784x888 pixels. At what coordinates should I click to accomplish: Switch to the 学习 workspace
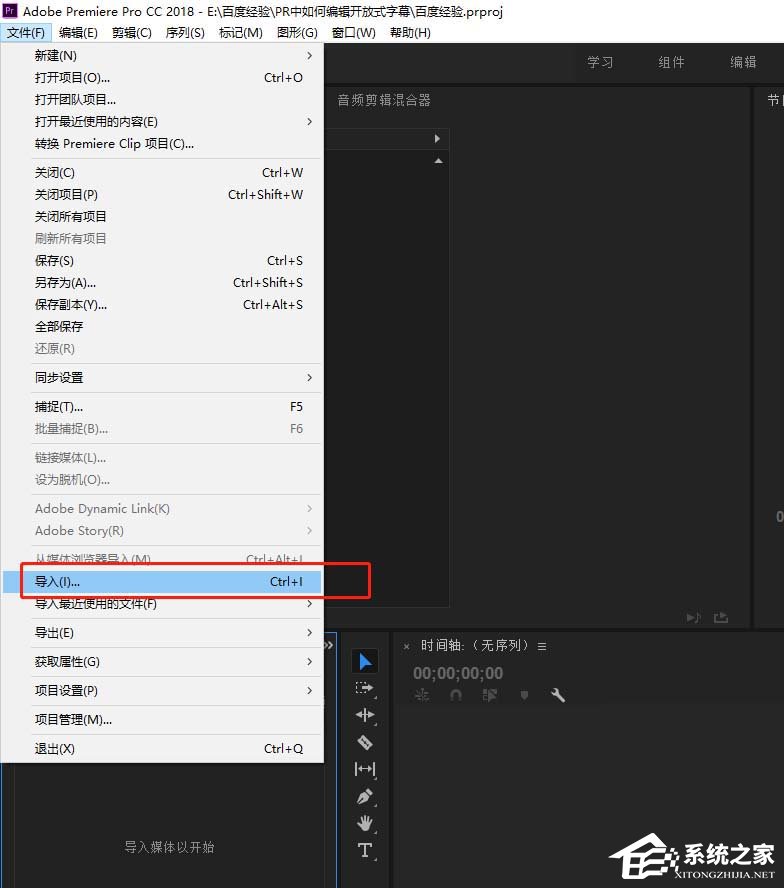tap(600, 62)
